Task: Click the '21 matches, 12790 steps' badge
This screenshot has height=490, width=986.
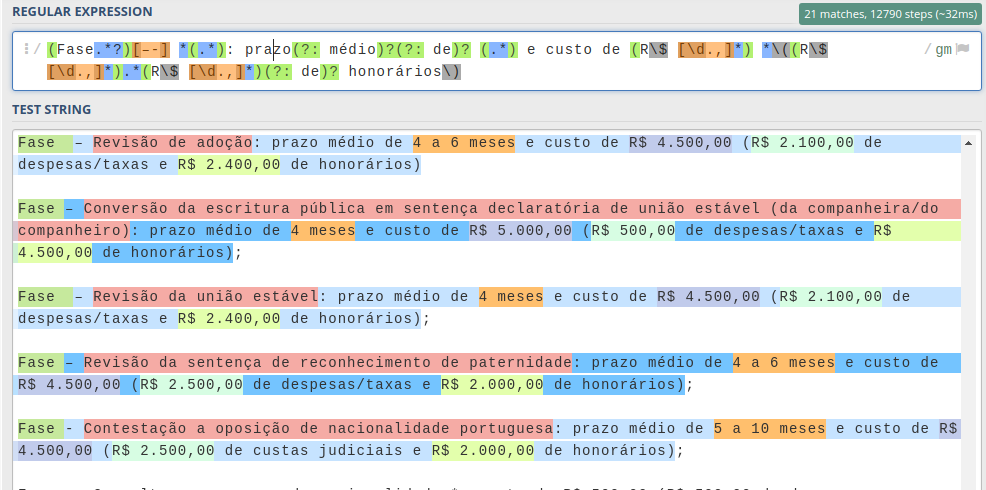Action: pyautogui.click(x=889, y=14)
